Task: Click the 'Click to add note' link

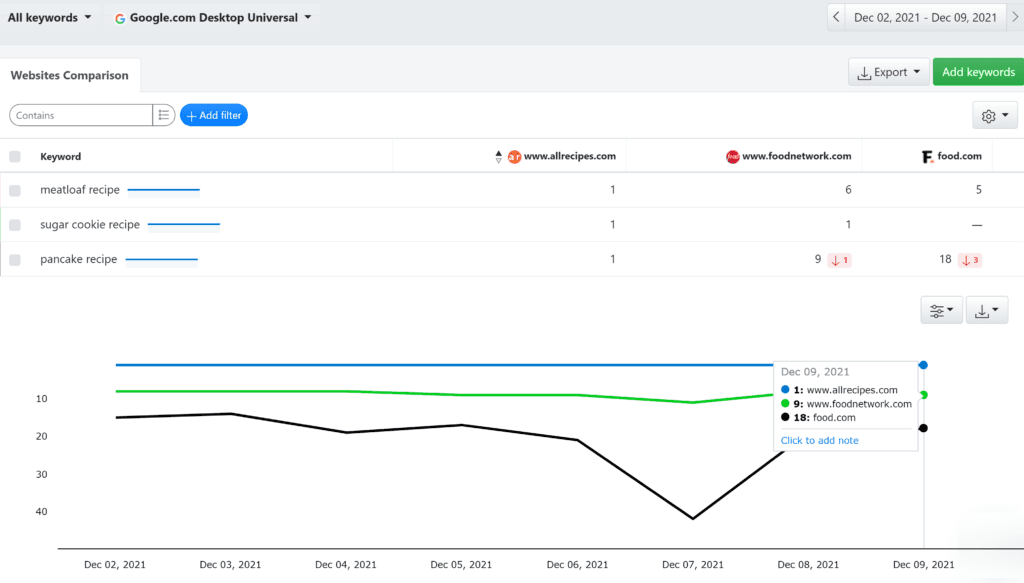Action: (x=820, y=440)
